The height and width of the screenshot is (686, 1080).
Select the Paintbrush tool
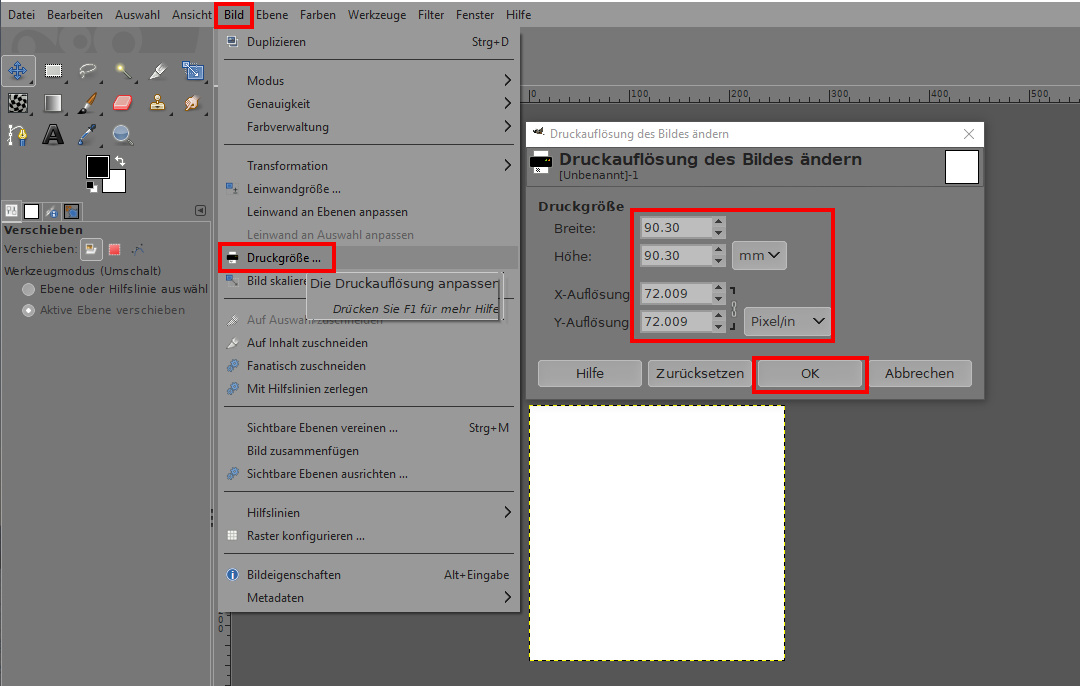pyautogui.click(x=87, y=103)
